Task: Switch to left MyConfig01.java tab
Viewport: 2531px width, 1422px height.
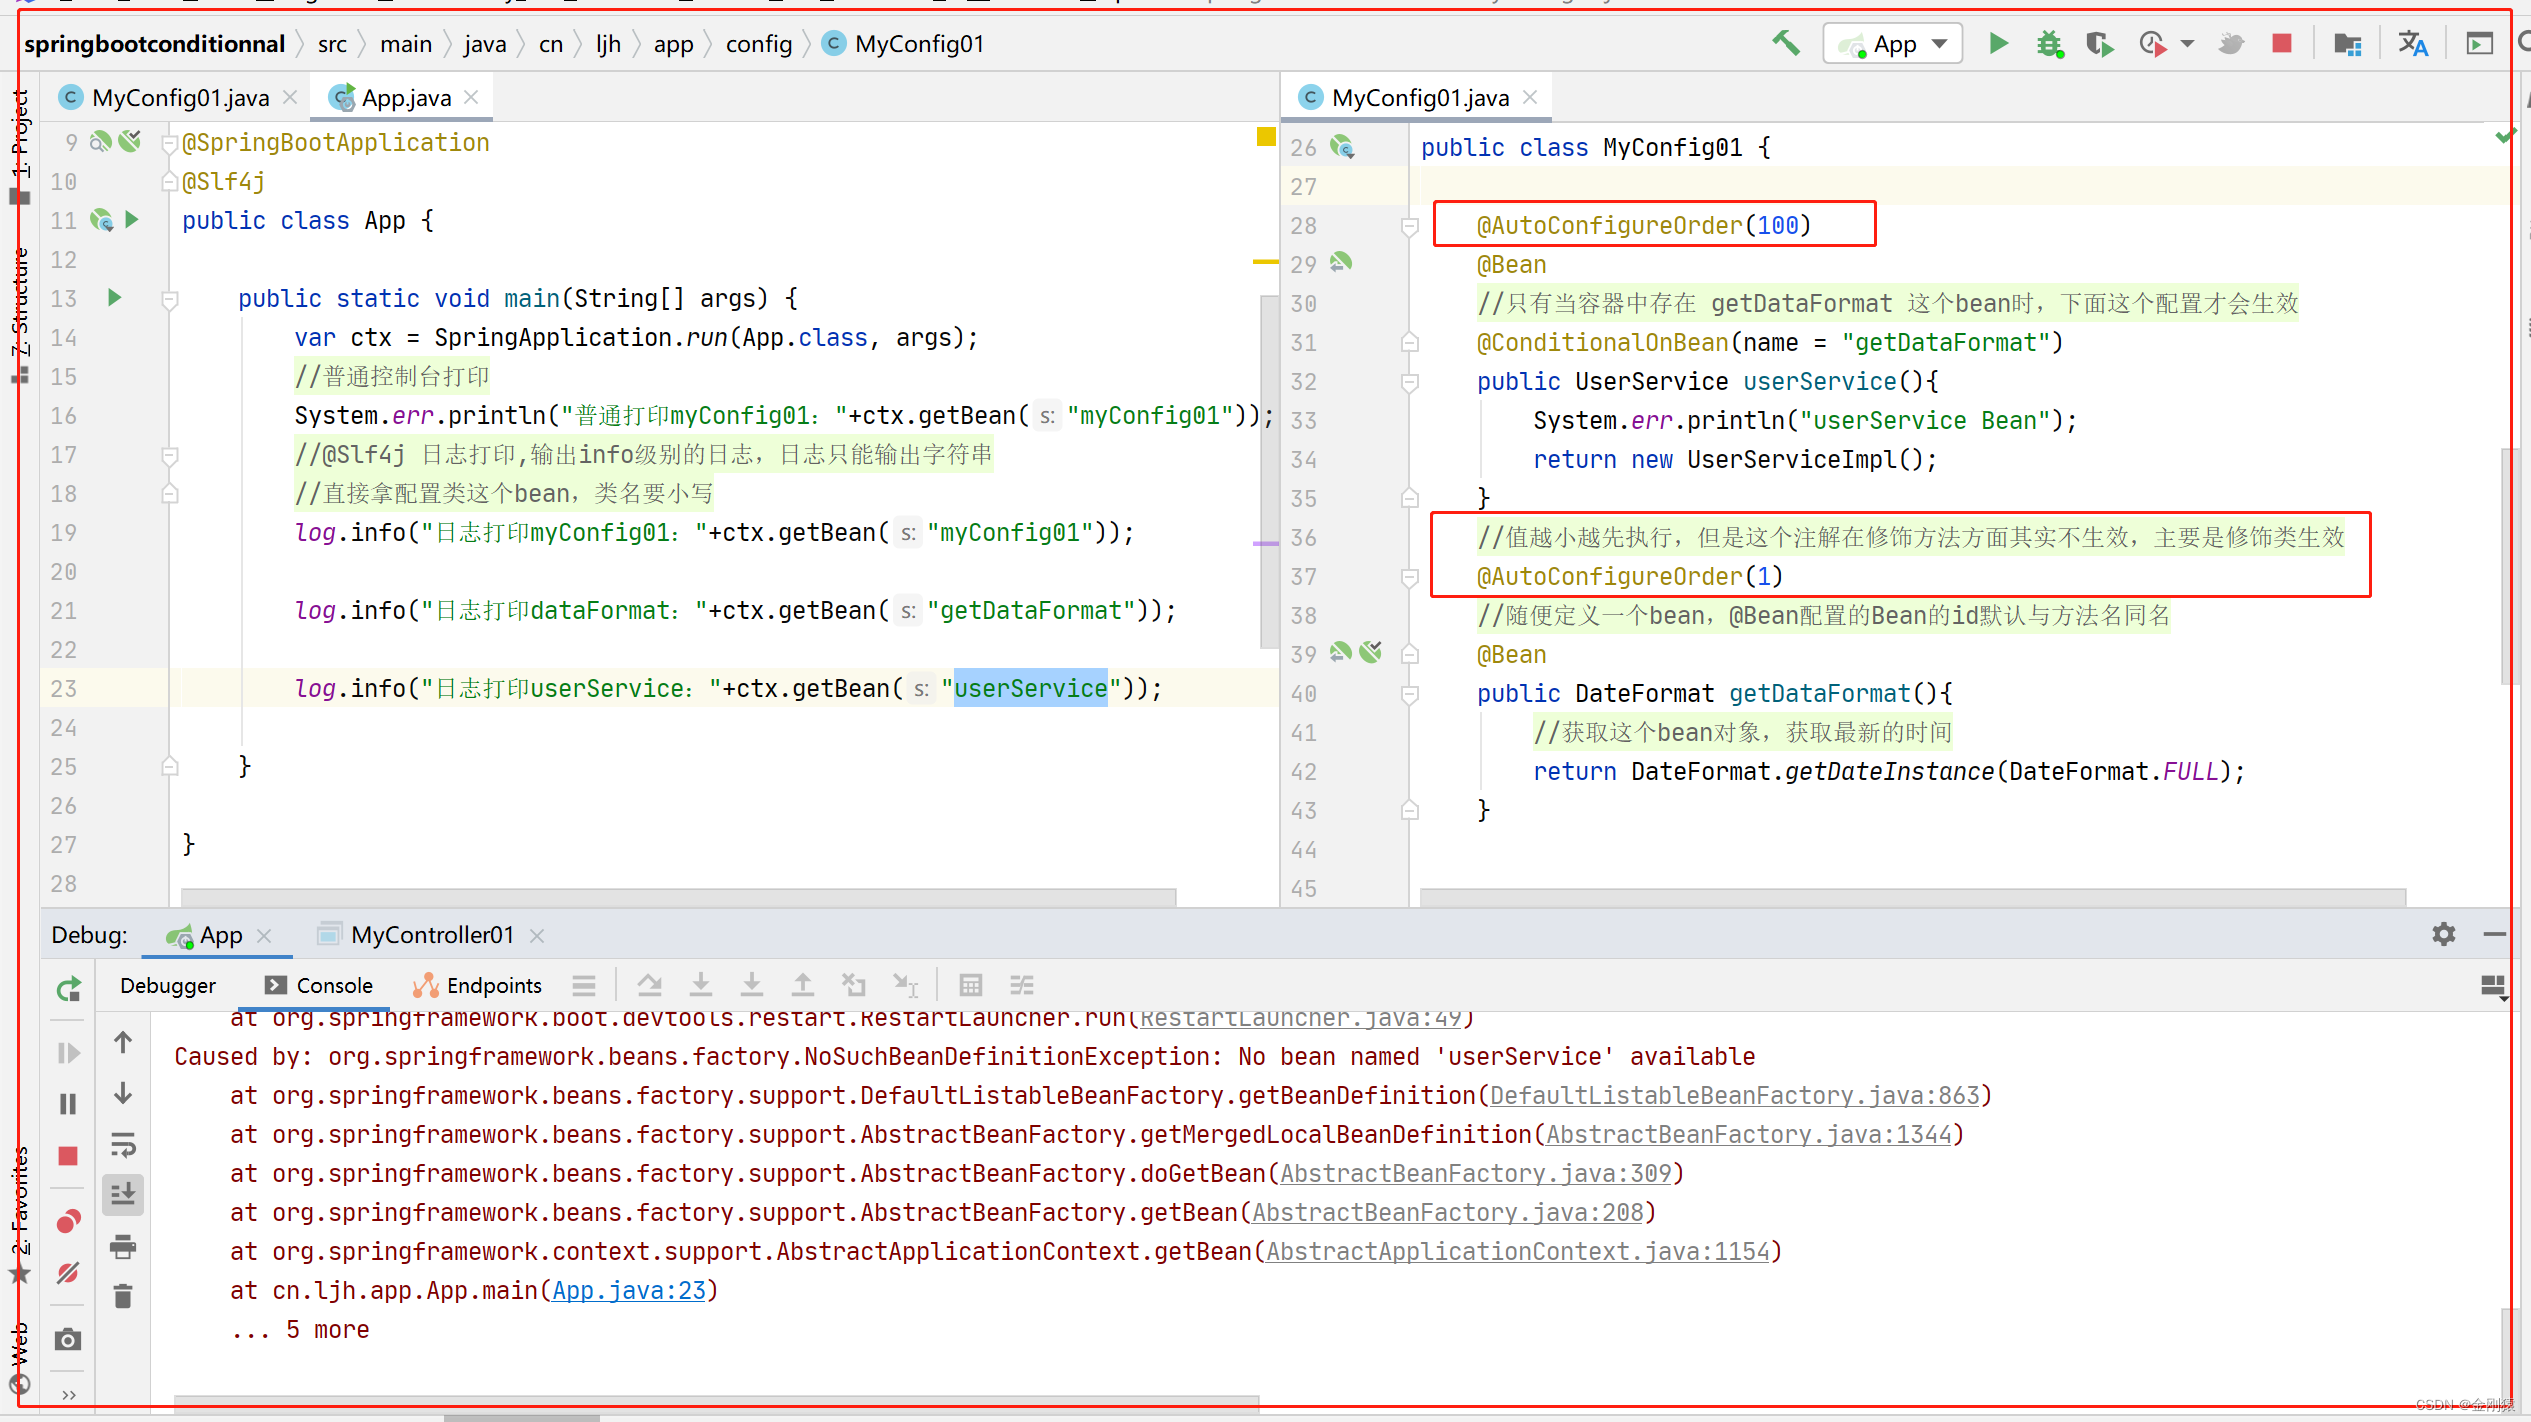Action: (178, 98)
